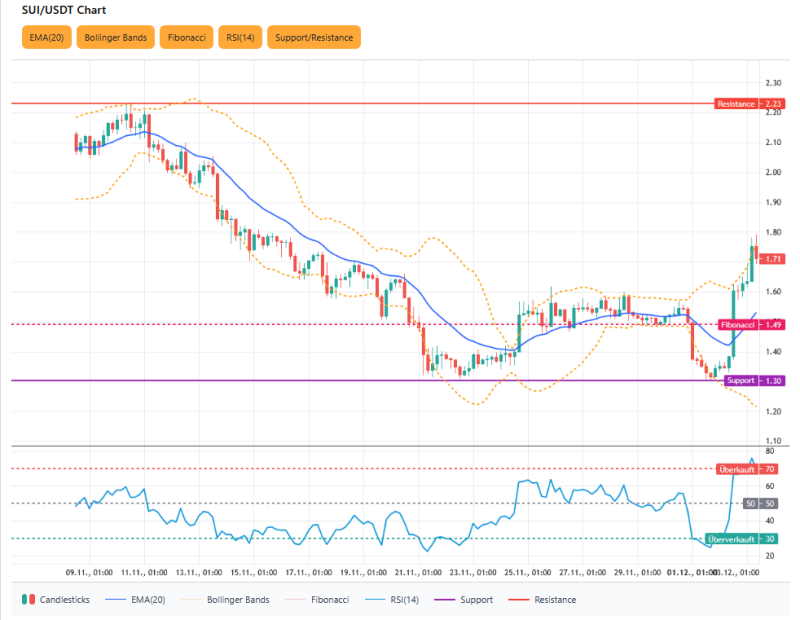Click the RSI(14) orange button at top
The width and height of the screenshot is (800, 620).
(x=242, y=38)
